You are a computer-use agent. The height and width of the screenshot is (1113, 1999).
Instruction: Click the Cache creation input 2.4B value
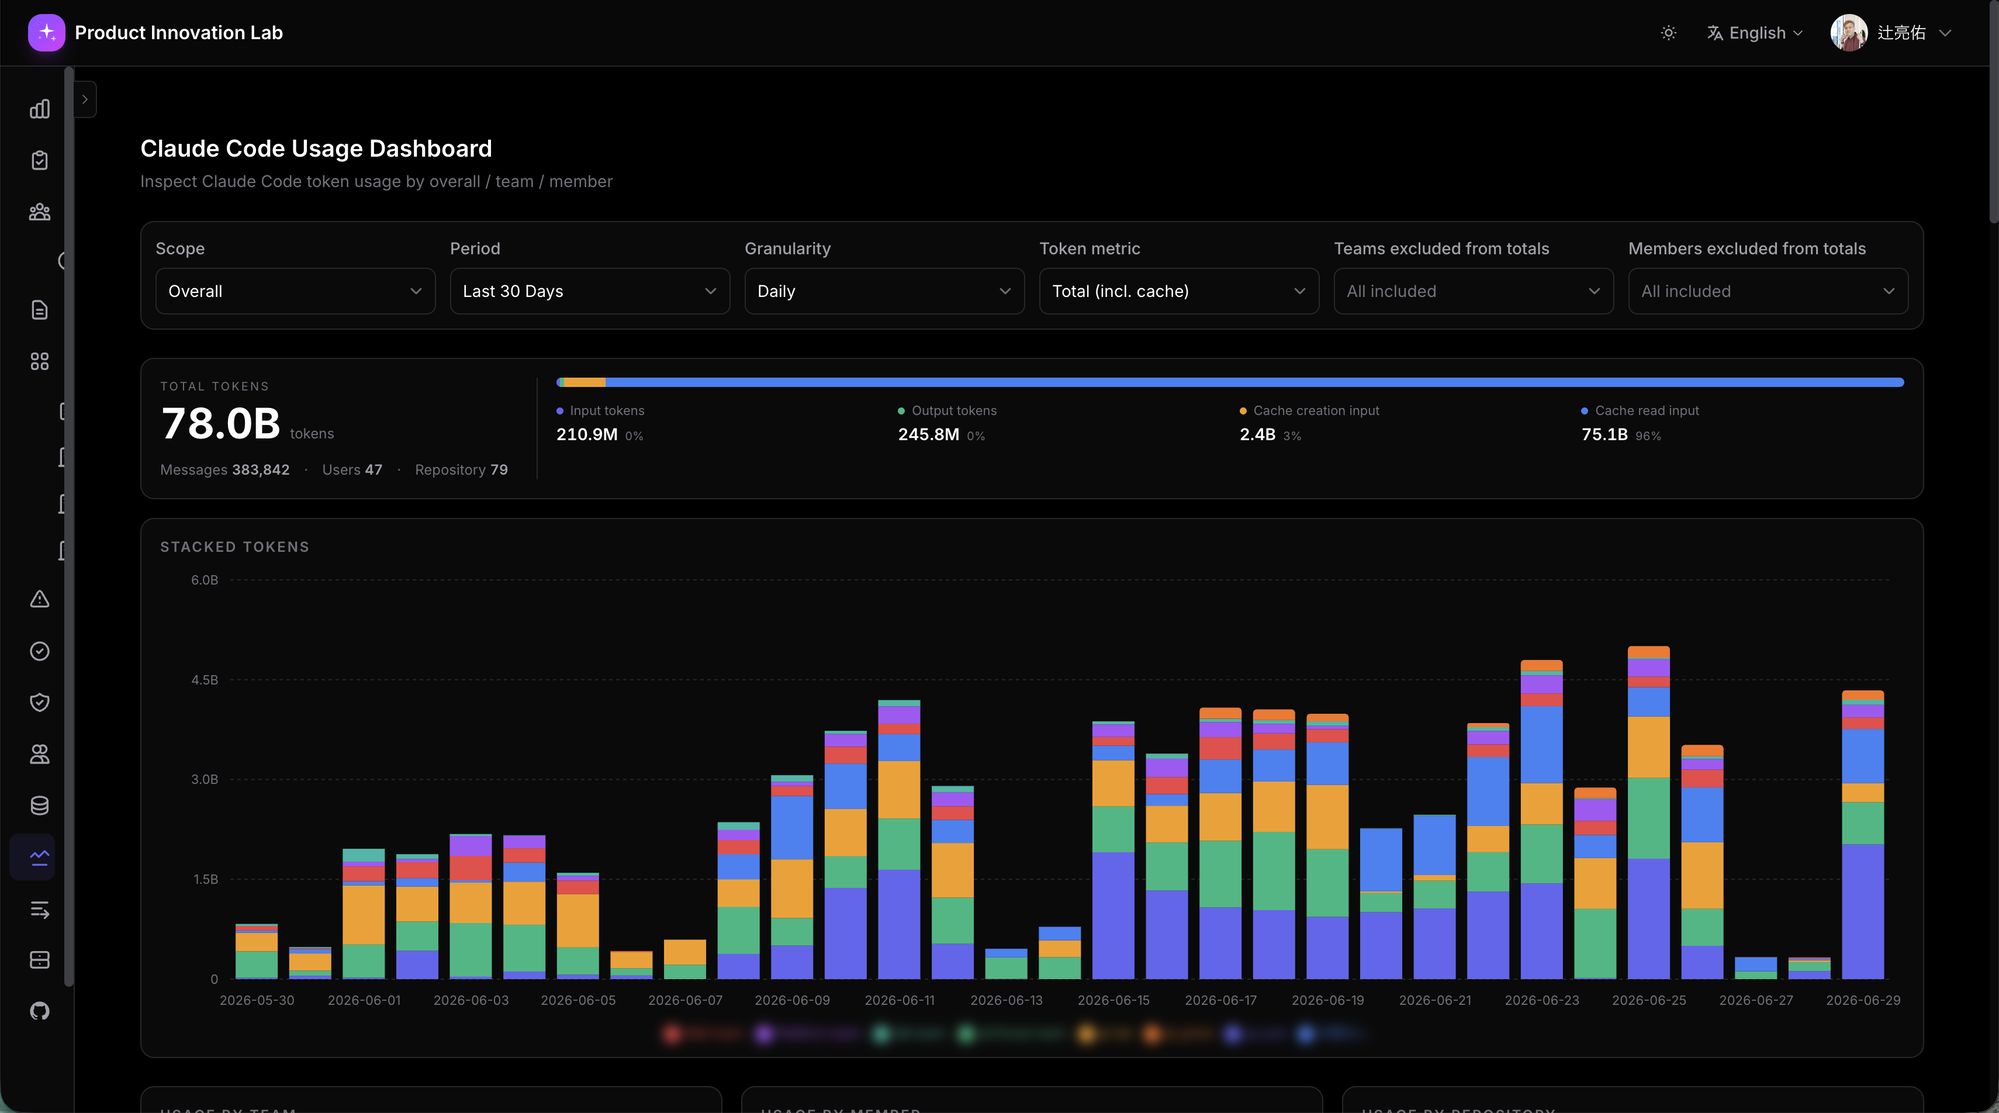click(1258, 435)
